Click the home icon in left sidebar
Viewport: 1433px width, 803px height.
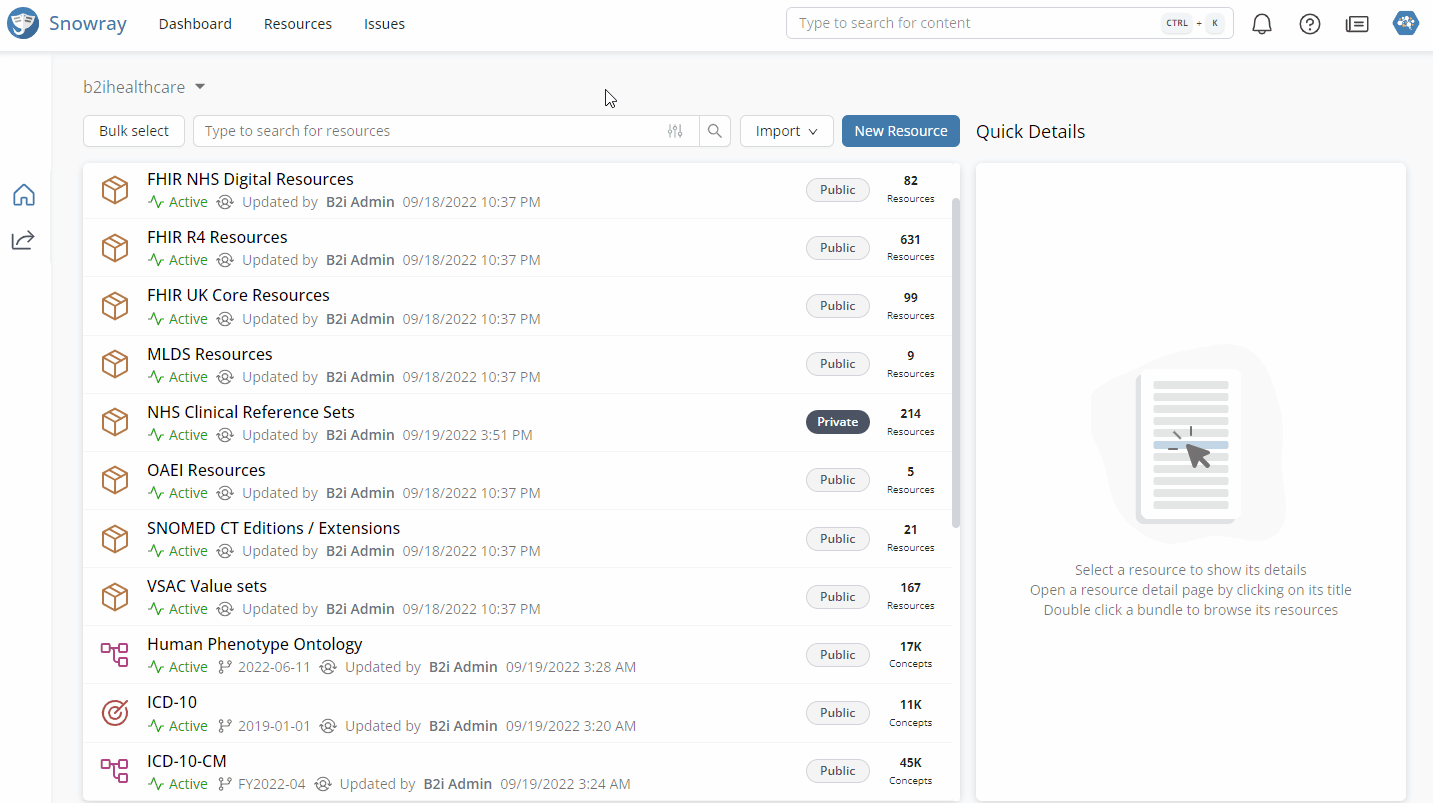click(x=24, y=195)
